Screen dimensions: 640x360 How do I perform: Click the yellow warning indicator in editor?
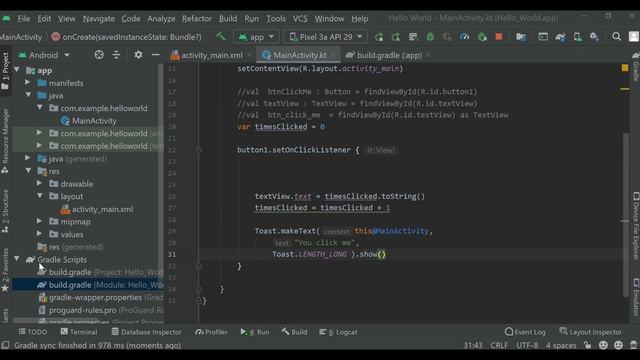[625, 68]
